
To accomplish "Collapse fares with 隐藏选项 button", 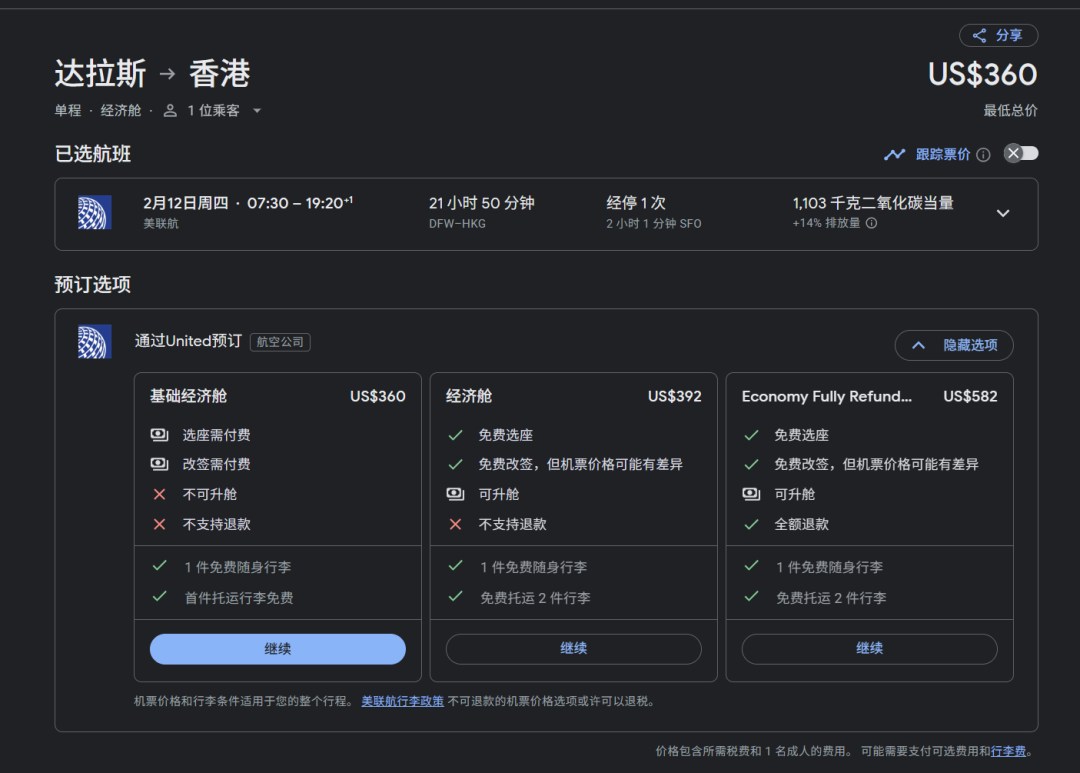I will 953,345.
